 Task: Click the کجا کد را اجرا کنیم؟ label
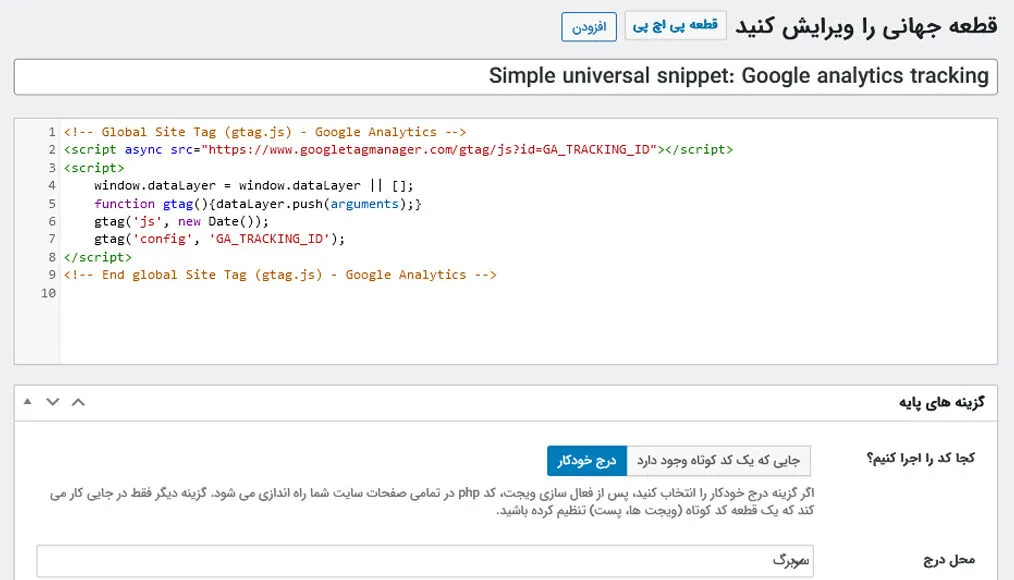point(920,458)
